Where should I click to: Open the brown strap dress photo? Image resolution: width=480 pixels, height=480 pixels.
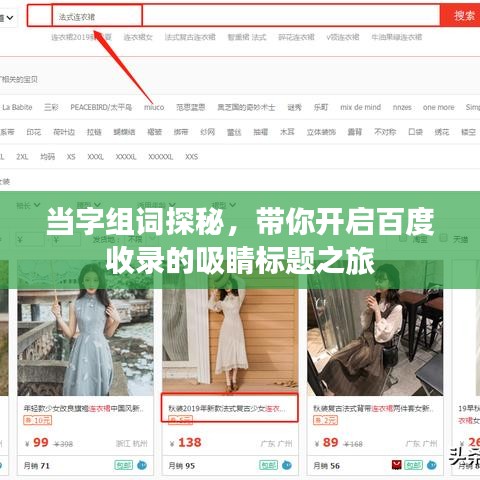click(x=375, y=328)
